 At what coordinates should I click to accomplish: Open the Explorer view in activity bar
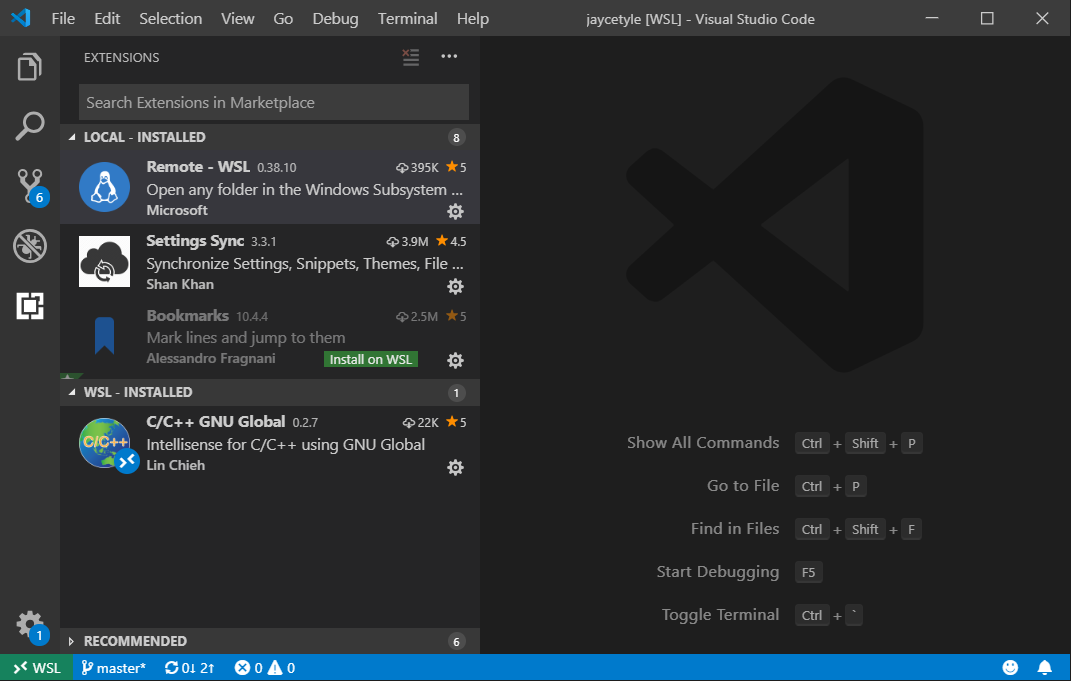coord(29,66)
